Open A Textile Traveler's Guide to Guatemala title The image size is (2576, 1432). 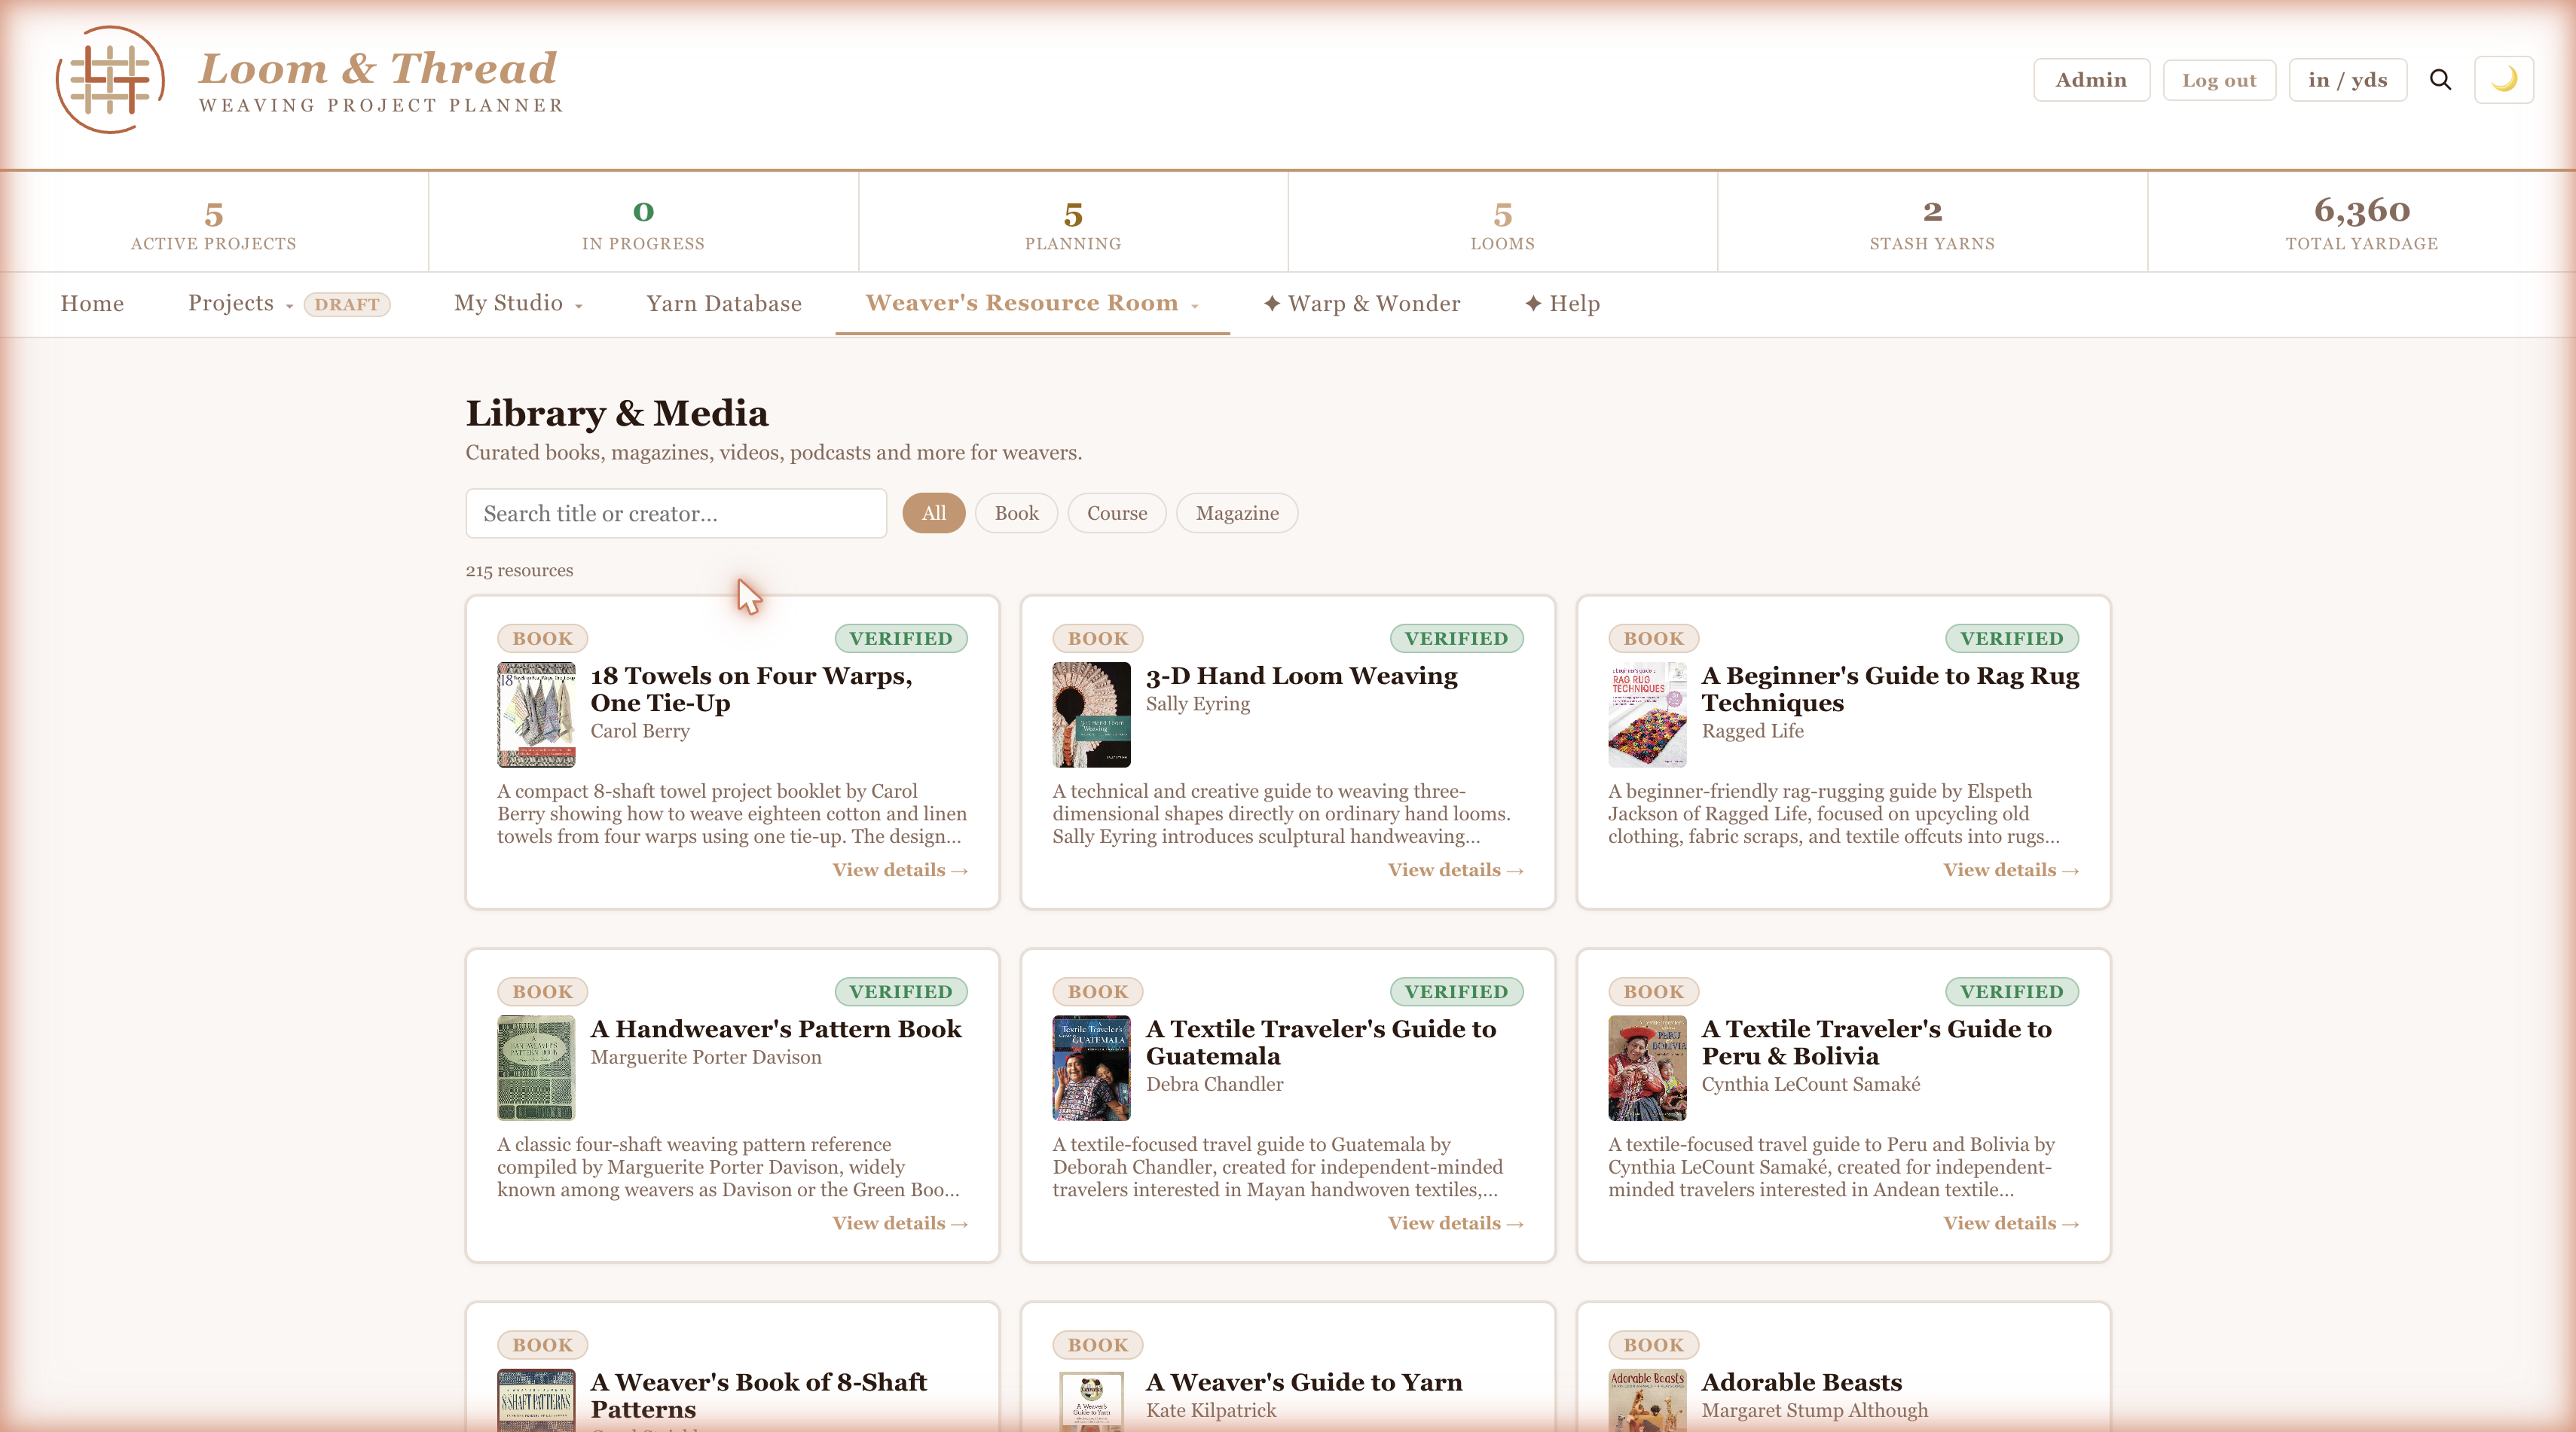[x=1321, y=1042]
